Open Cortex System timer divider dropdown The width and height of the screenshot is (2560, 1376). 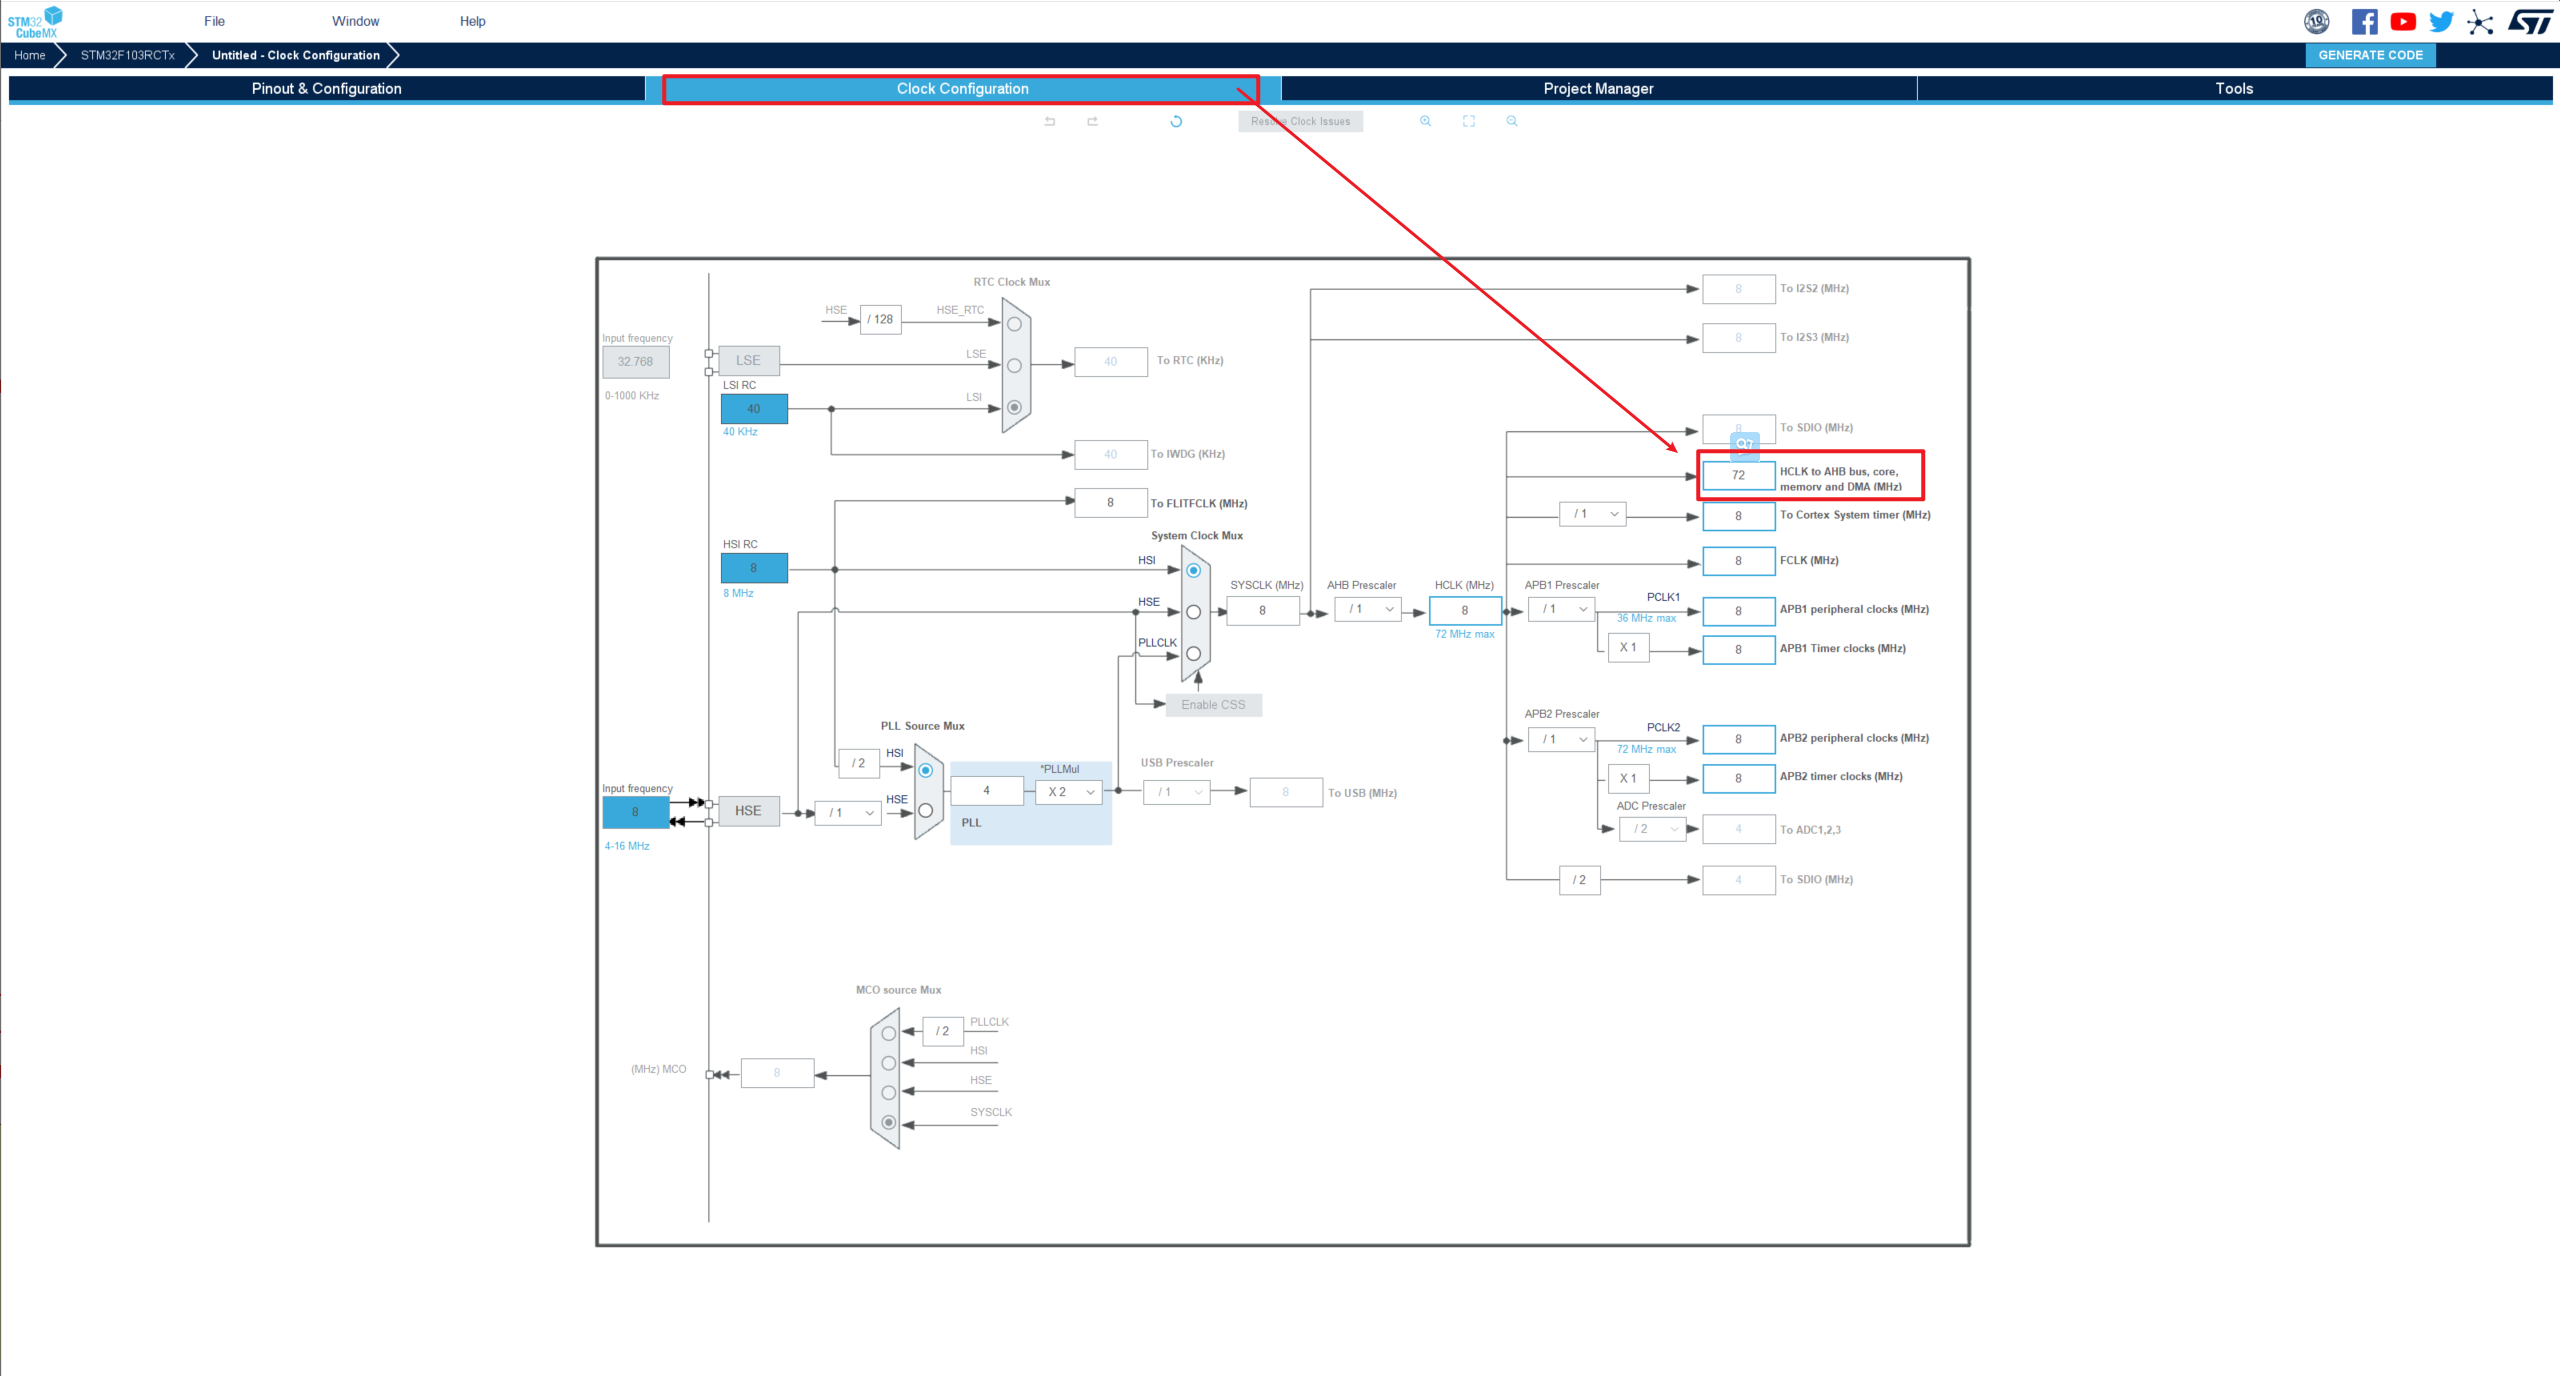click(x=1593, y=514)
